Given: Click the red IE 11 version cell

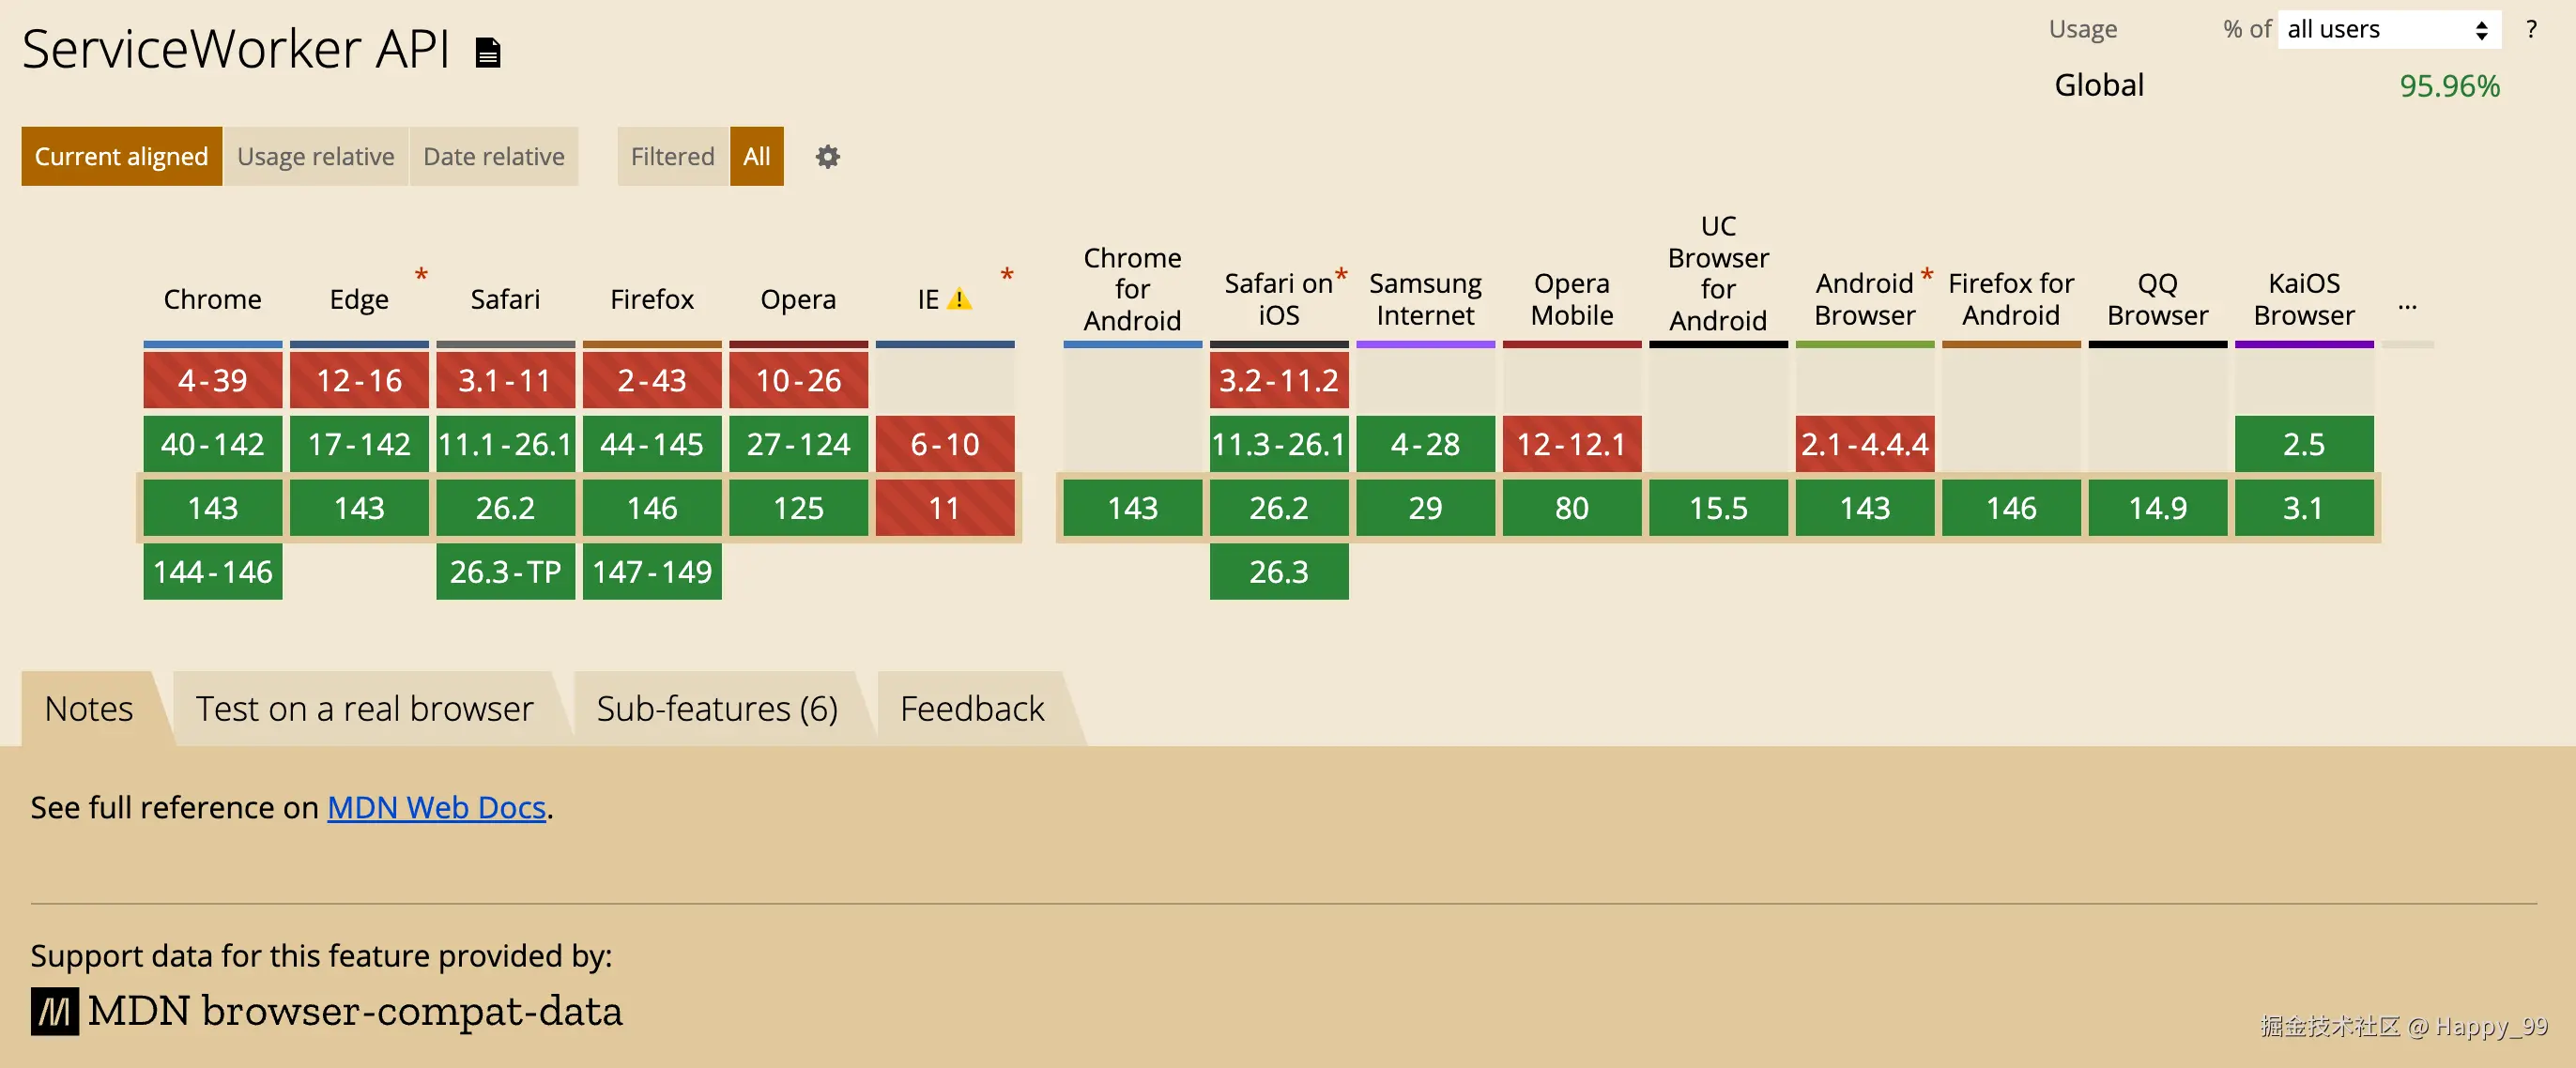Looking at the screenshot, I should tap(944, 508).
